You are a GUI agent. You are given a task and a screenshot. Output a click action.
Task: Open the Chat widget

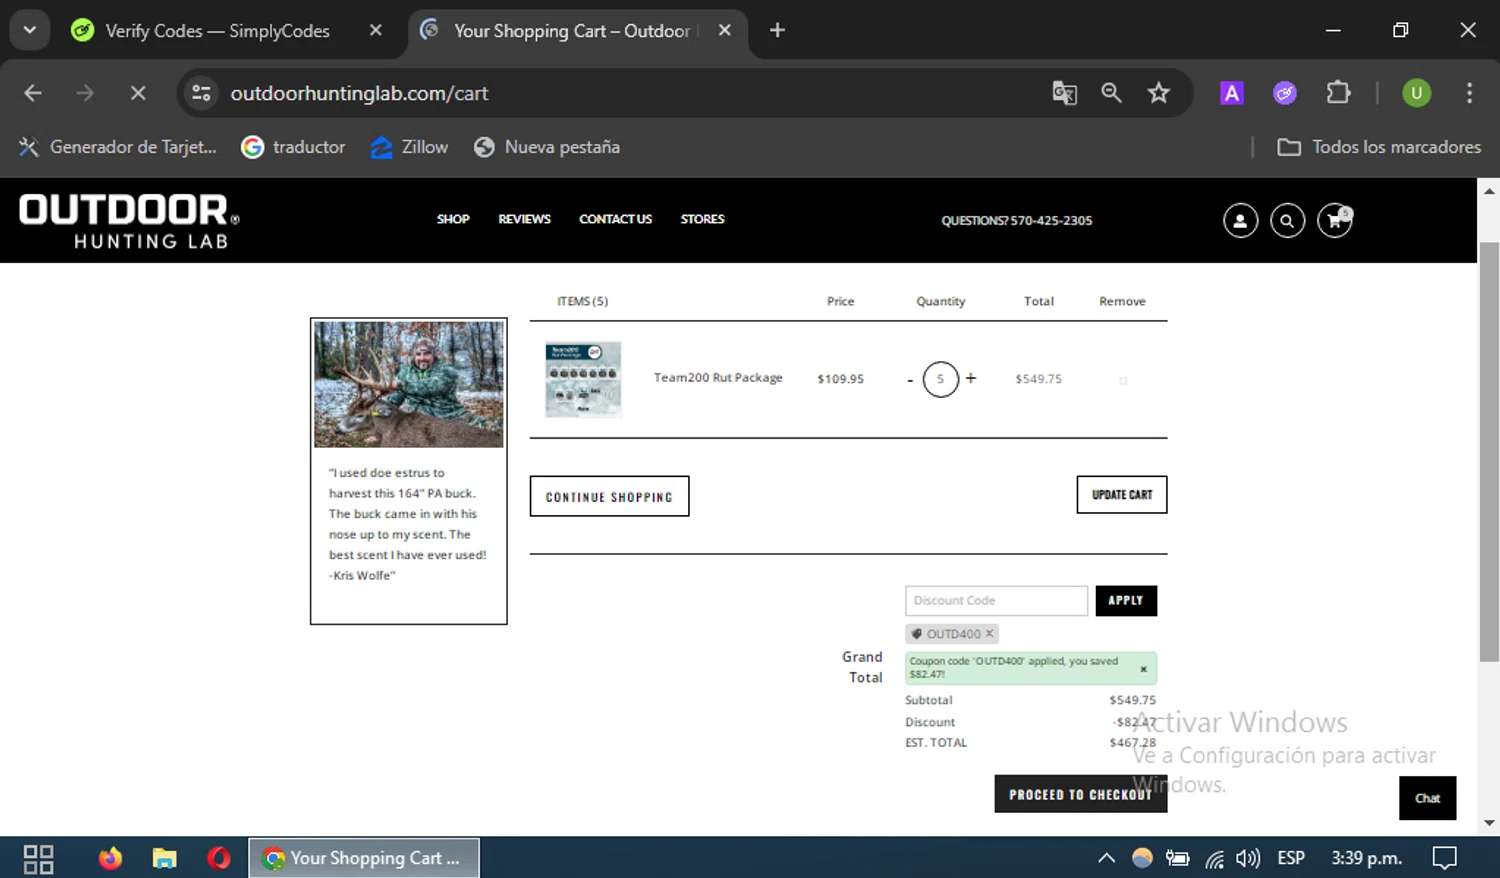[x=1427, y=798]
